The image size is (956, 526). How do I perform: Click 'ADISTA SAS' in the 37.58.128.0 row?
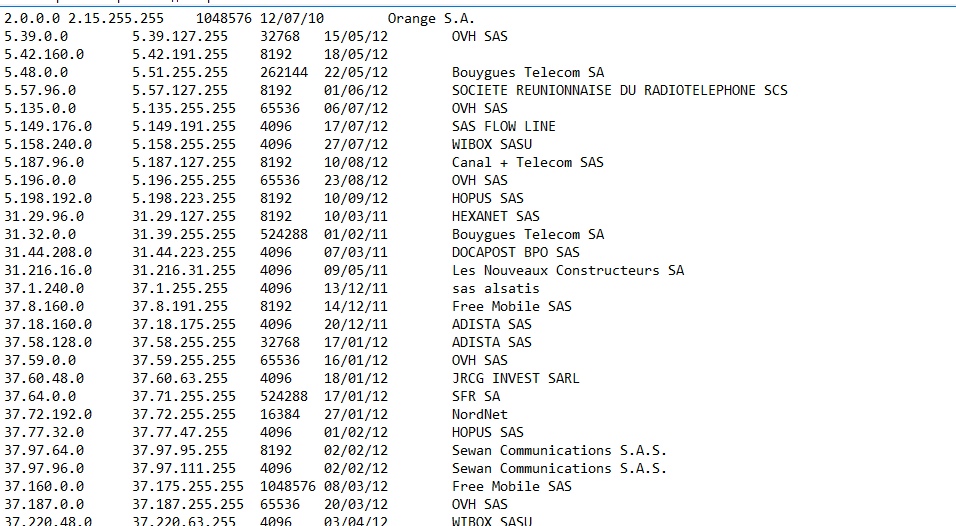click(491, 343)
